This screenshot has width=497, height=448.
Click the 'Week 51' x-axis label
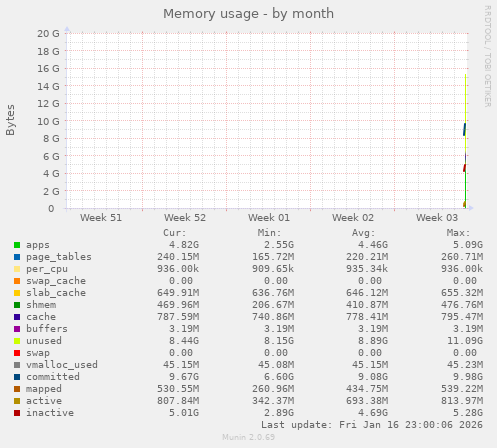point(101,218)
